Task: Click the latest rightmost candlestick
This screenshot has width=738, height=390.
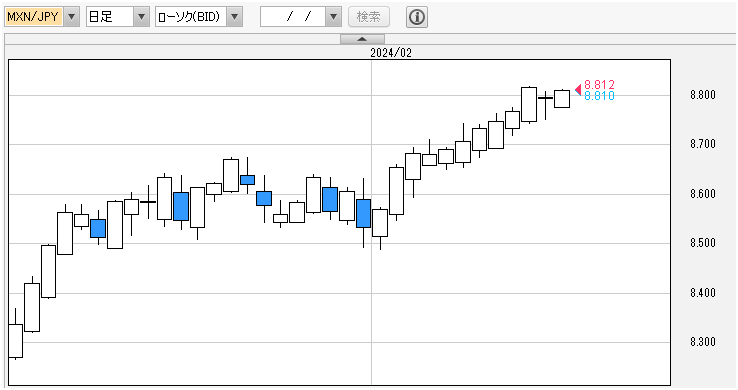Action: pyautogui.click(x=562, y=98)
